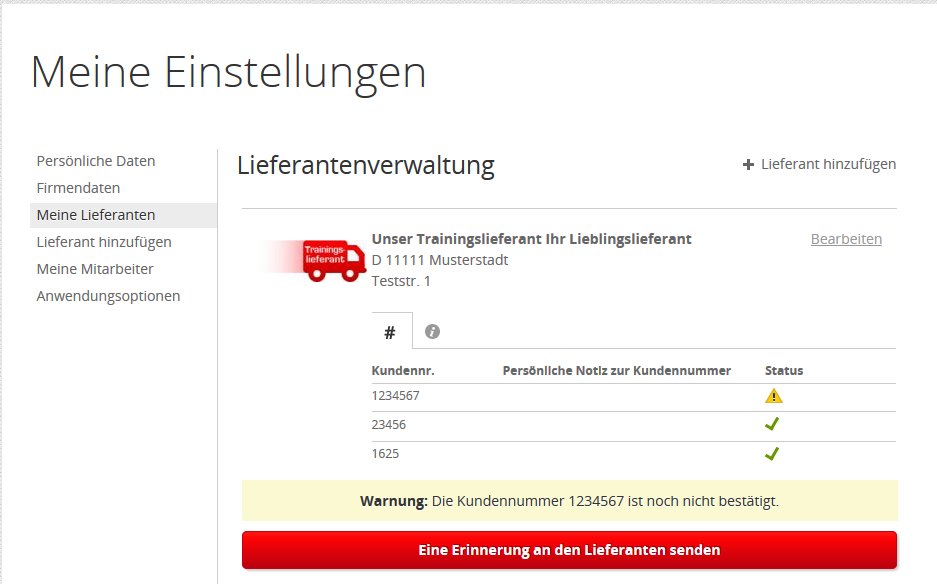This screenshot has width=937, height=584.
Task: Click the Bearbeiten link
Action: [x=846, y=239]
